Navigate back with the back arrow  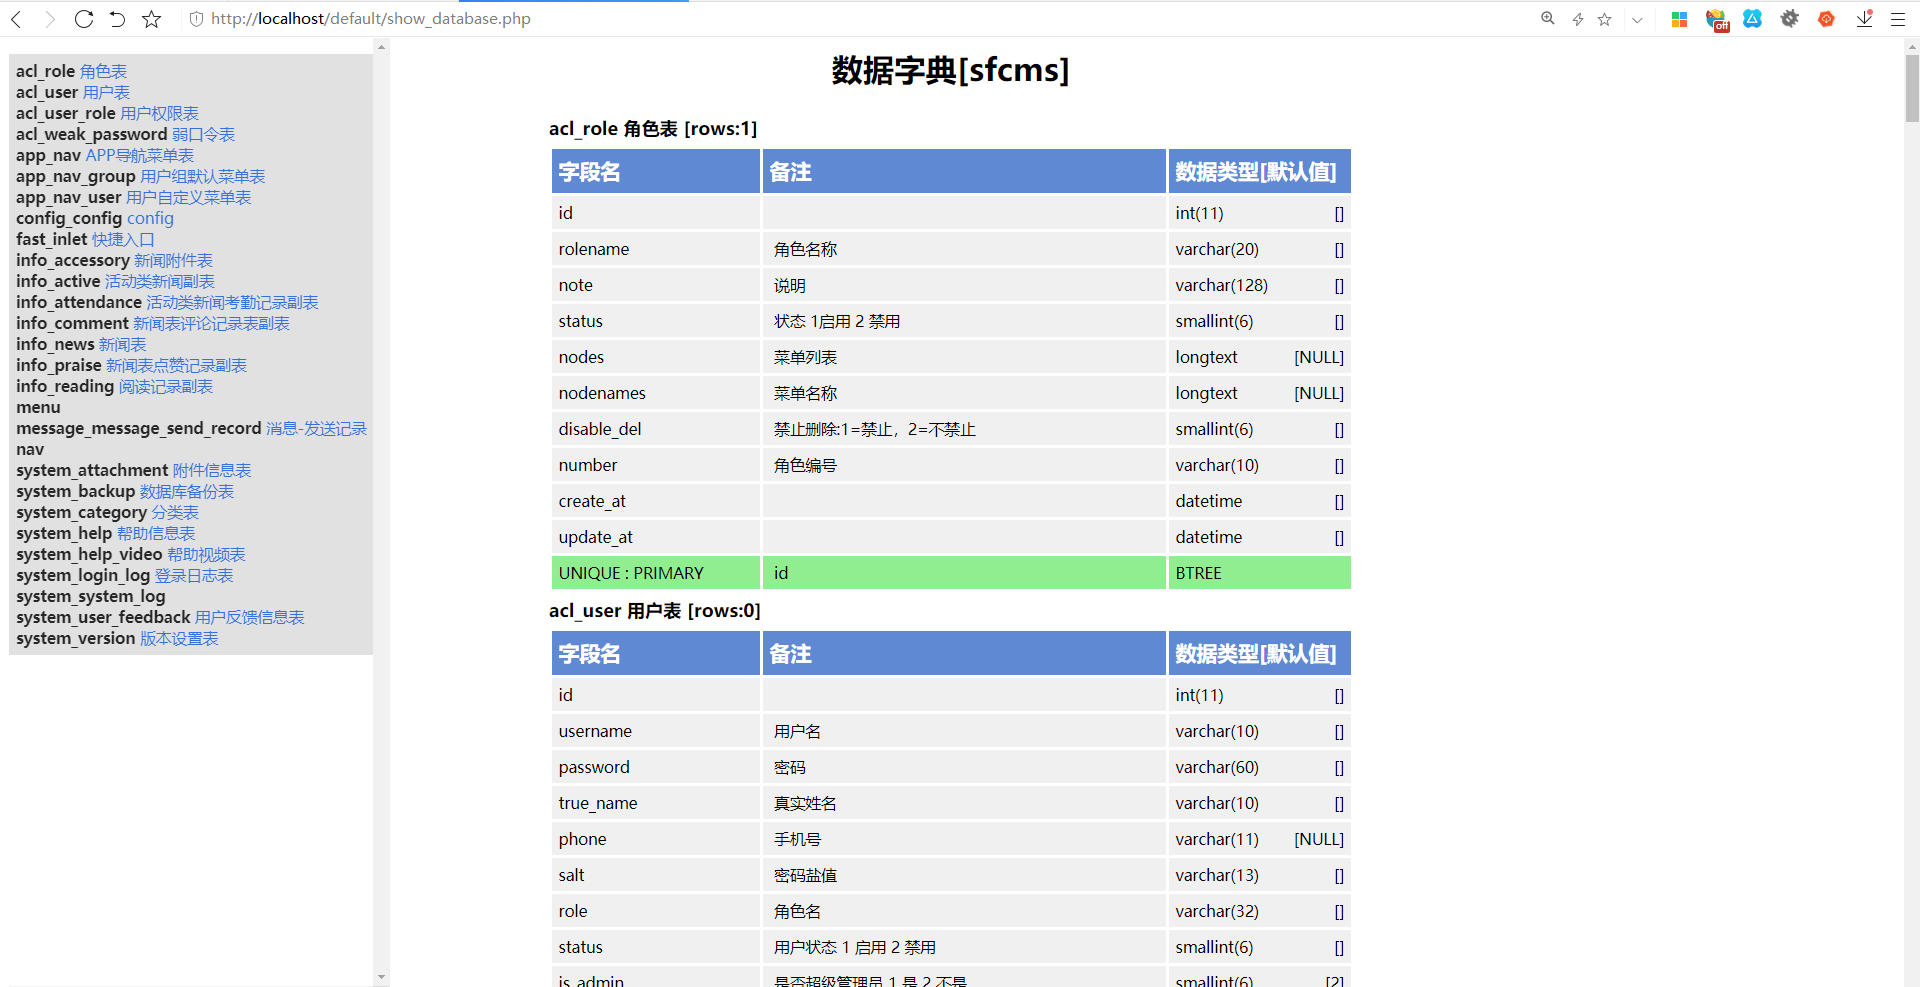click(18, 18)
